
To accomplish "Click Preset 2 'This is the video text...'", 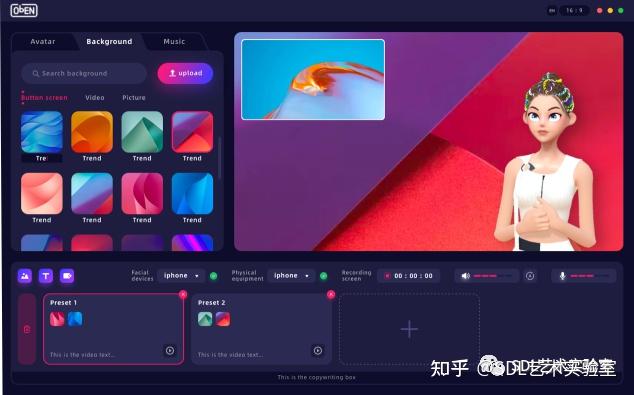I will click(x=230, y=355).
